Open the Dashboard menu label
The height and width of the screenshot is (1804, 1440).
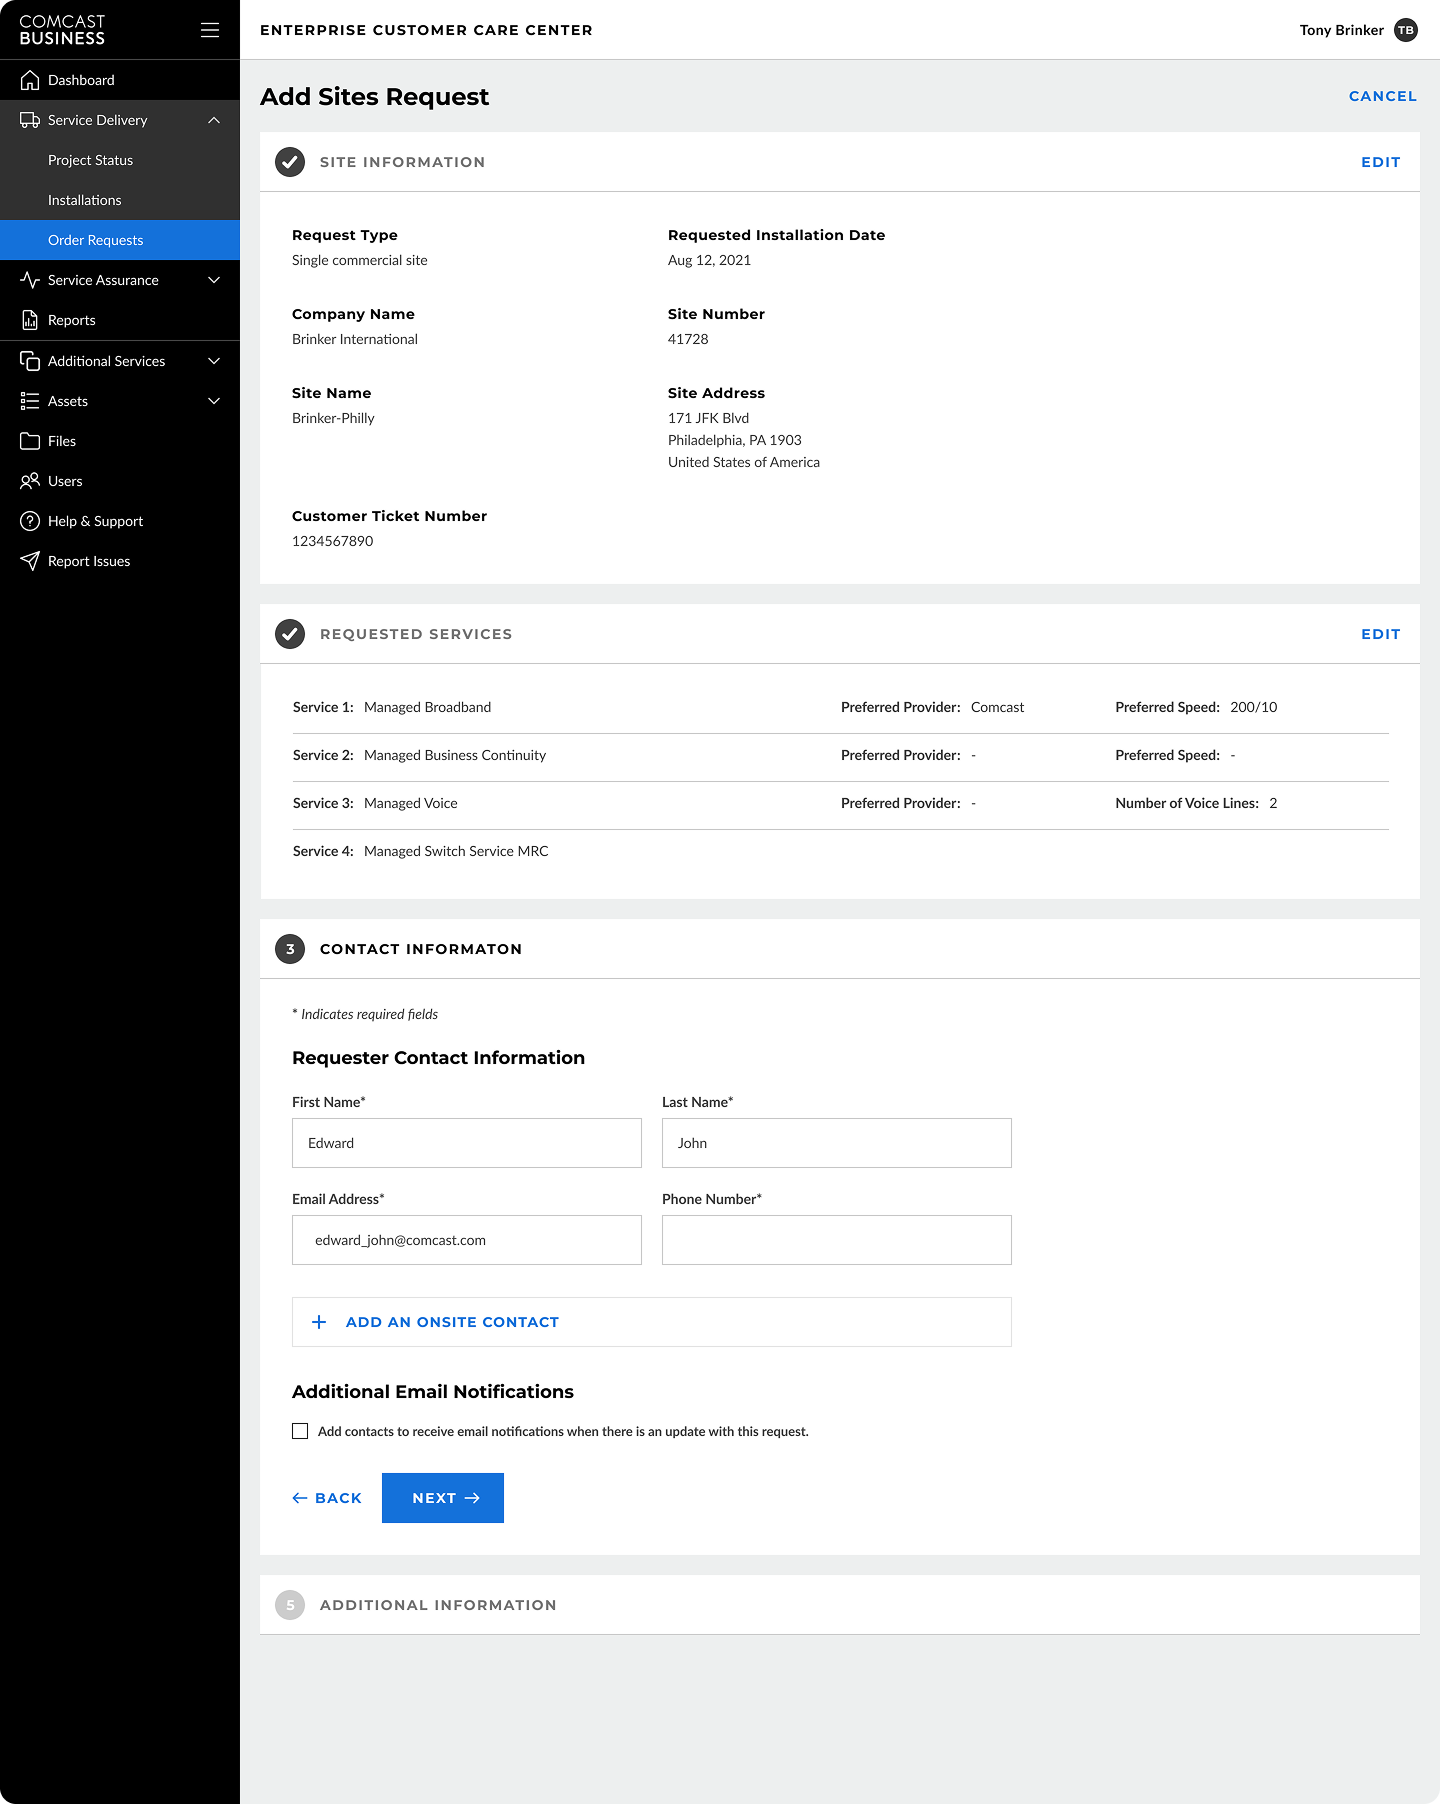point(81,80)
